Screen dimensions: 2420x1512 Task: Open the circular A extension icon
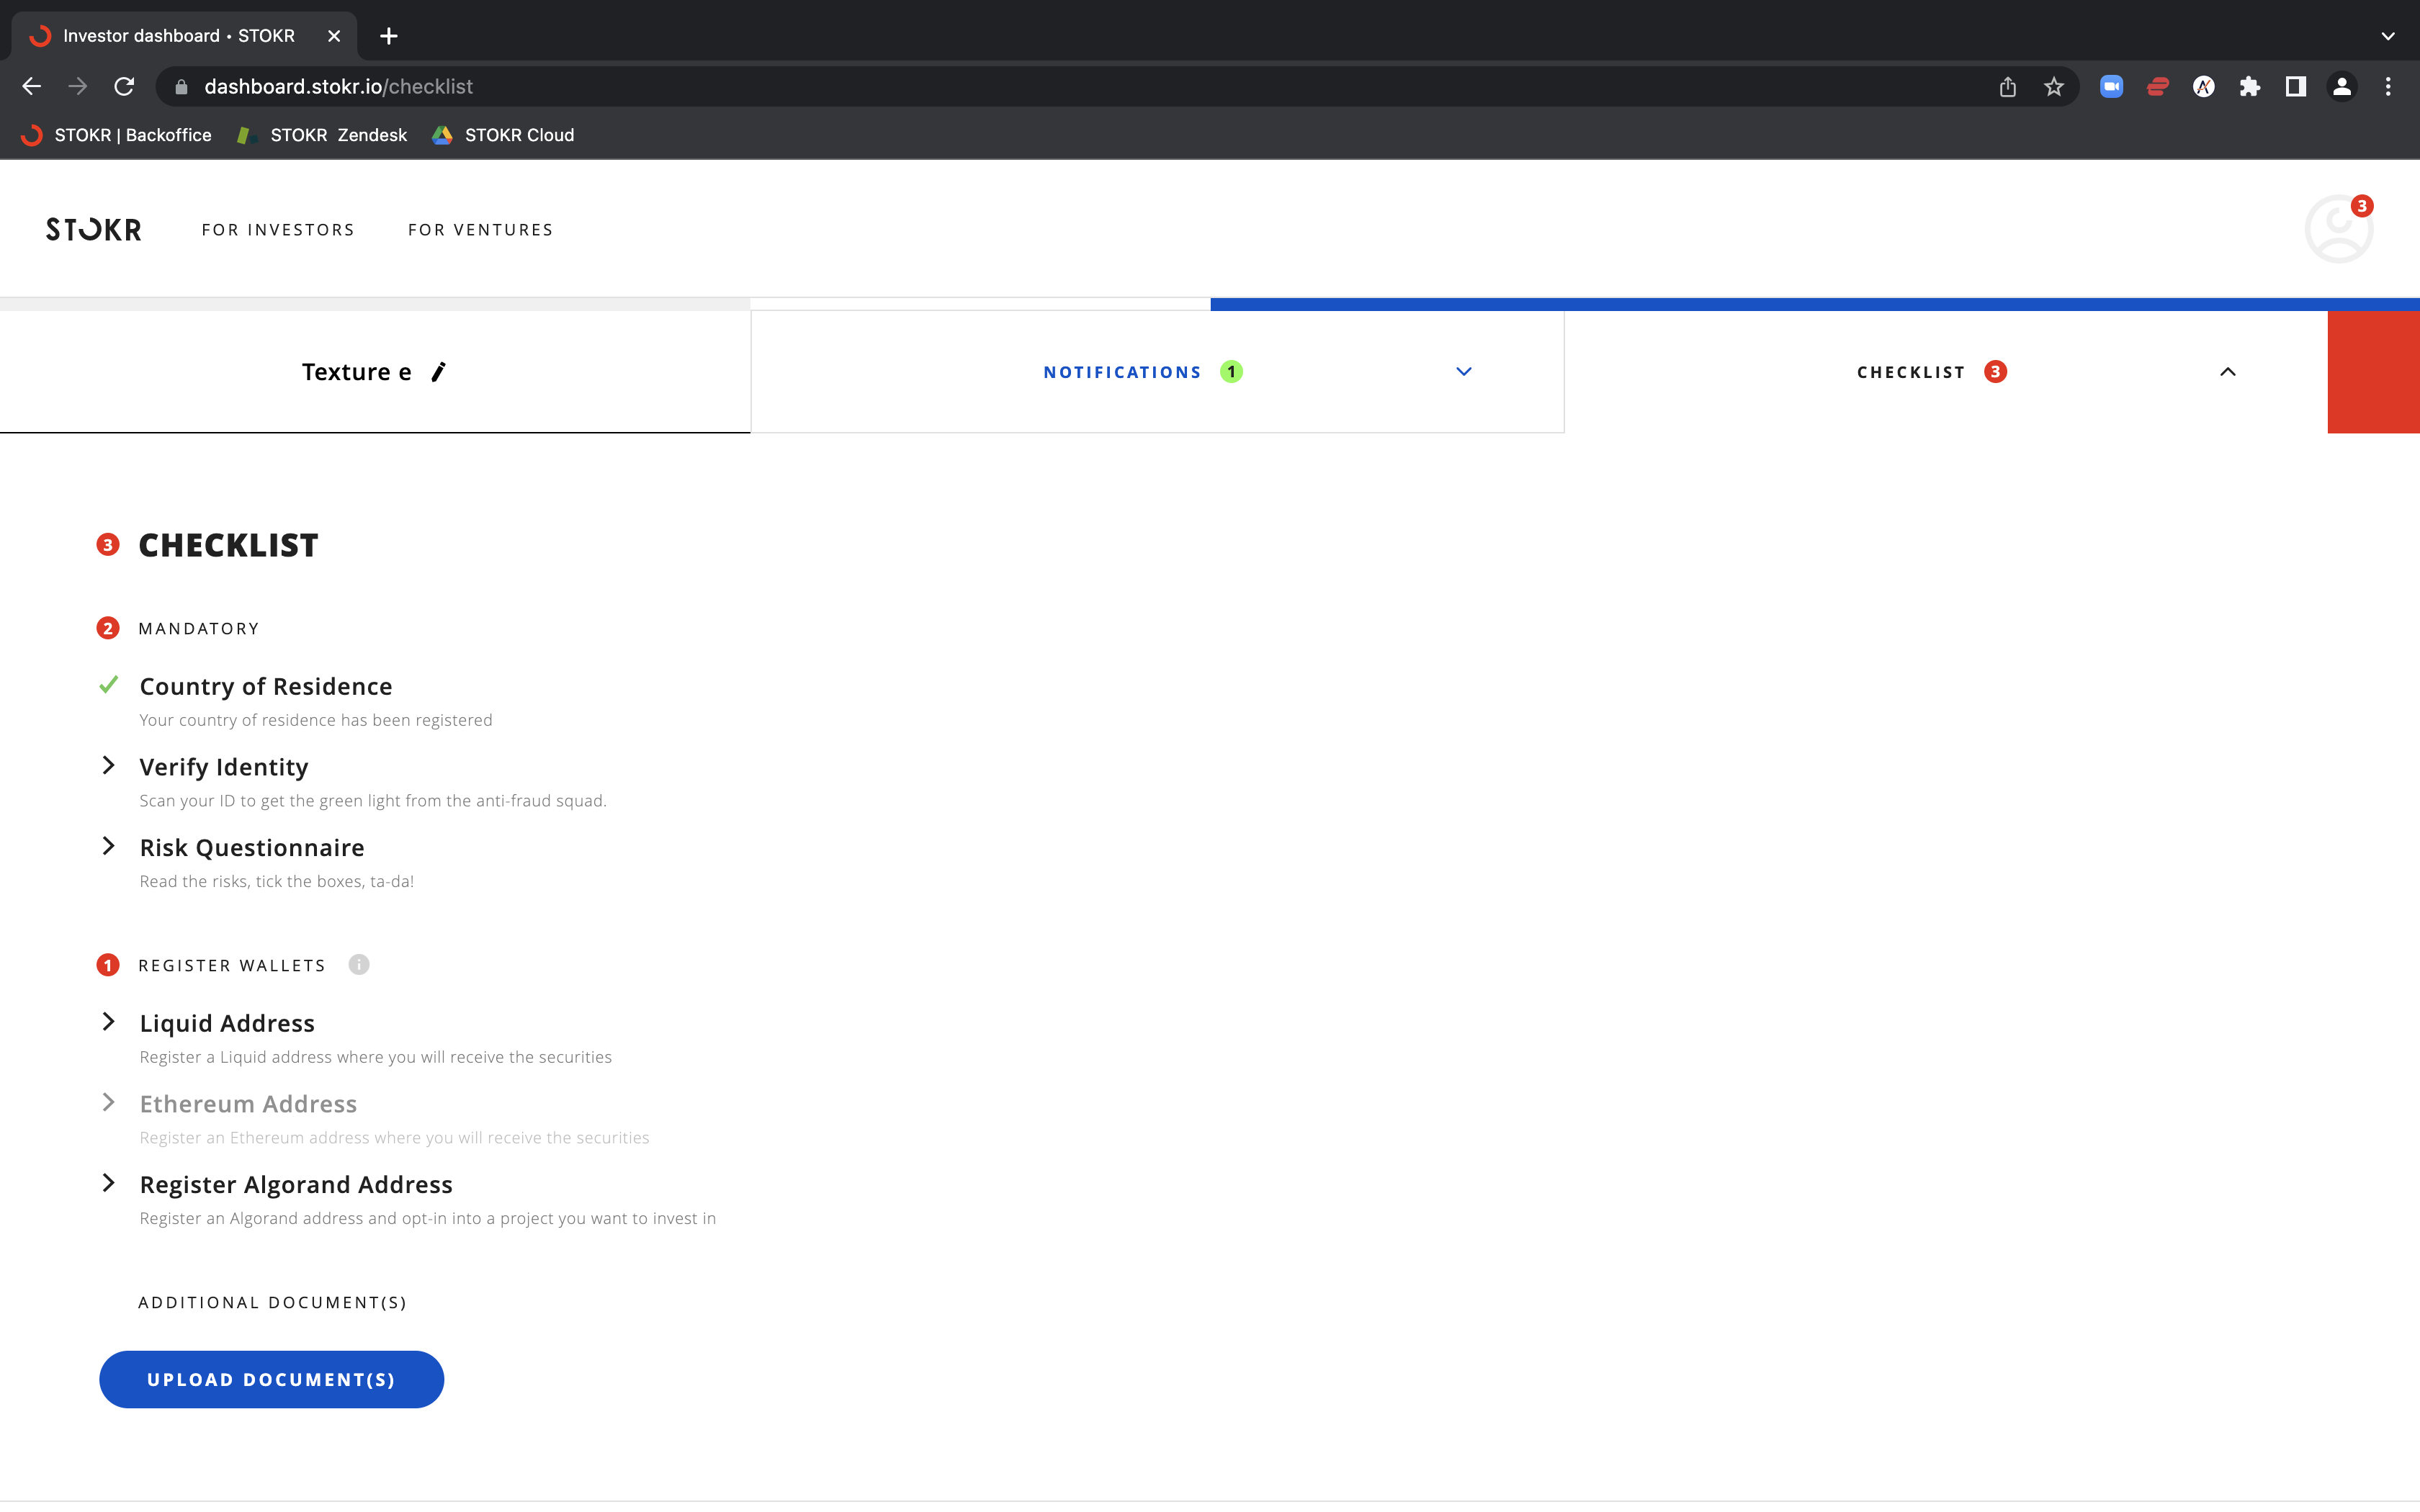[x=2204, y=87]
